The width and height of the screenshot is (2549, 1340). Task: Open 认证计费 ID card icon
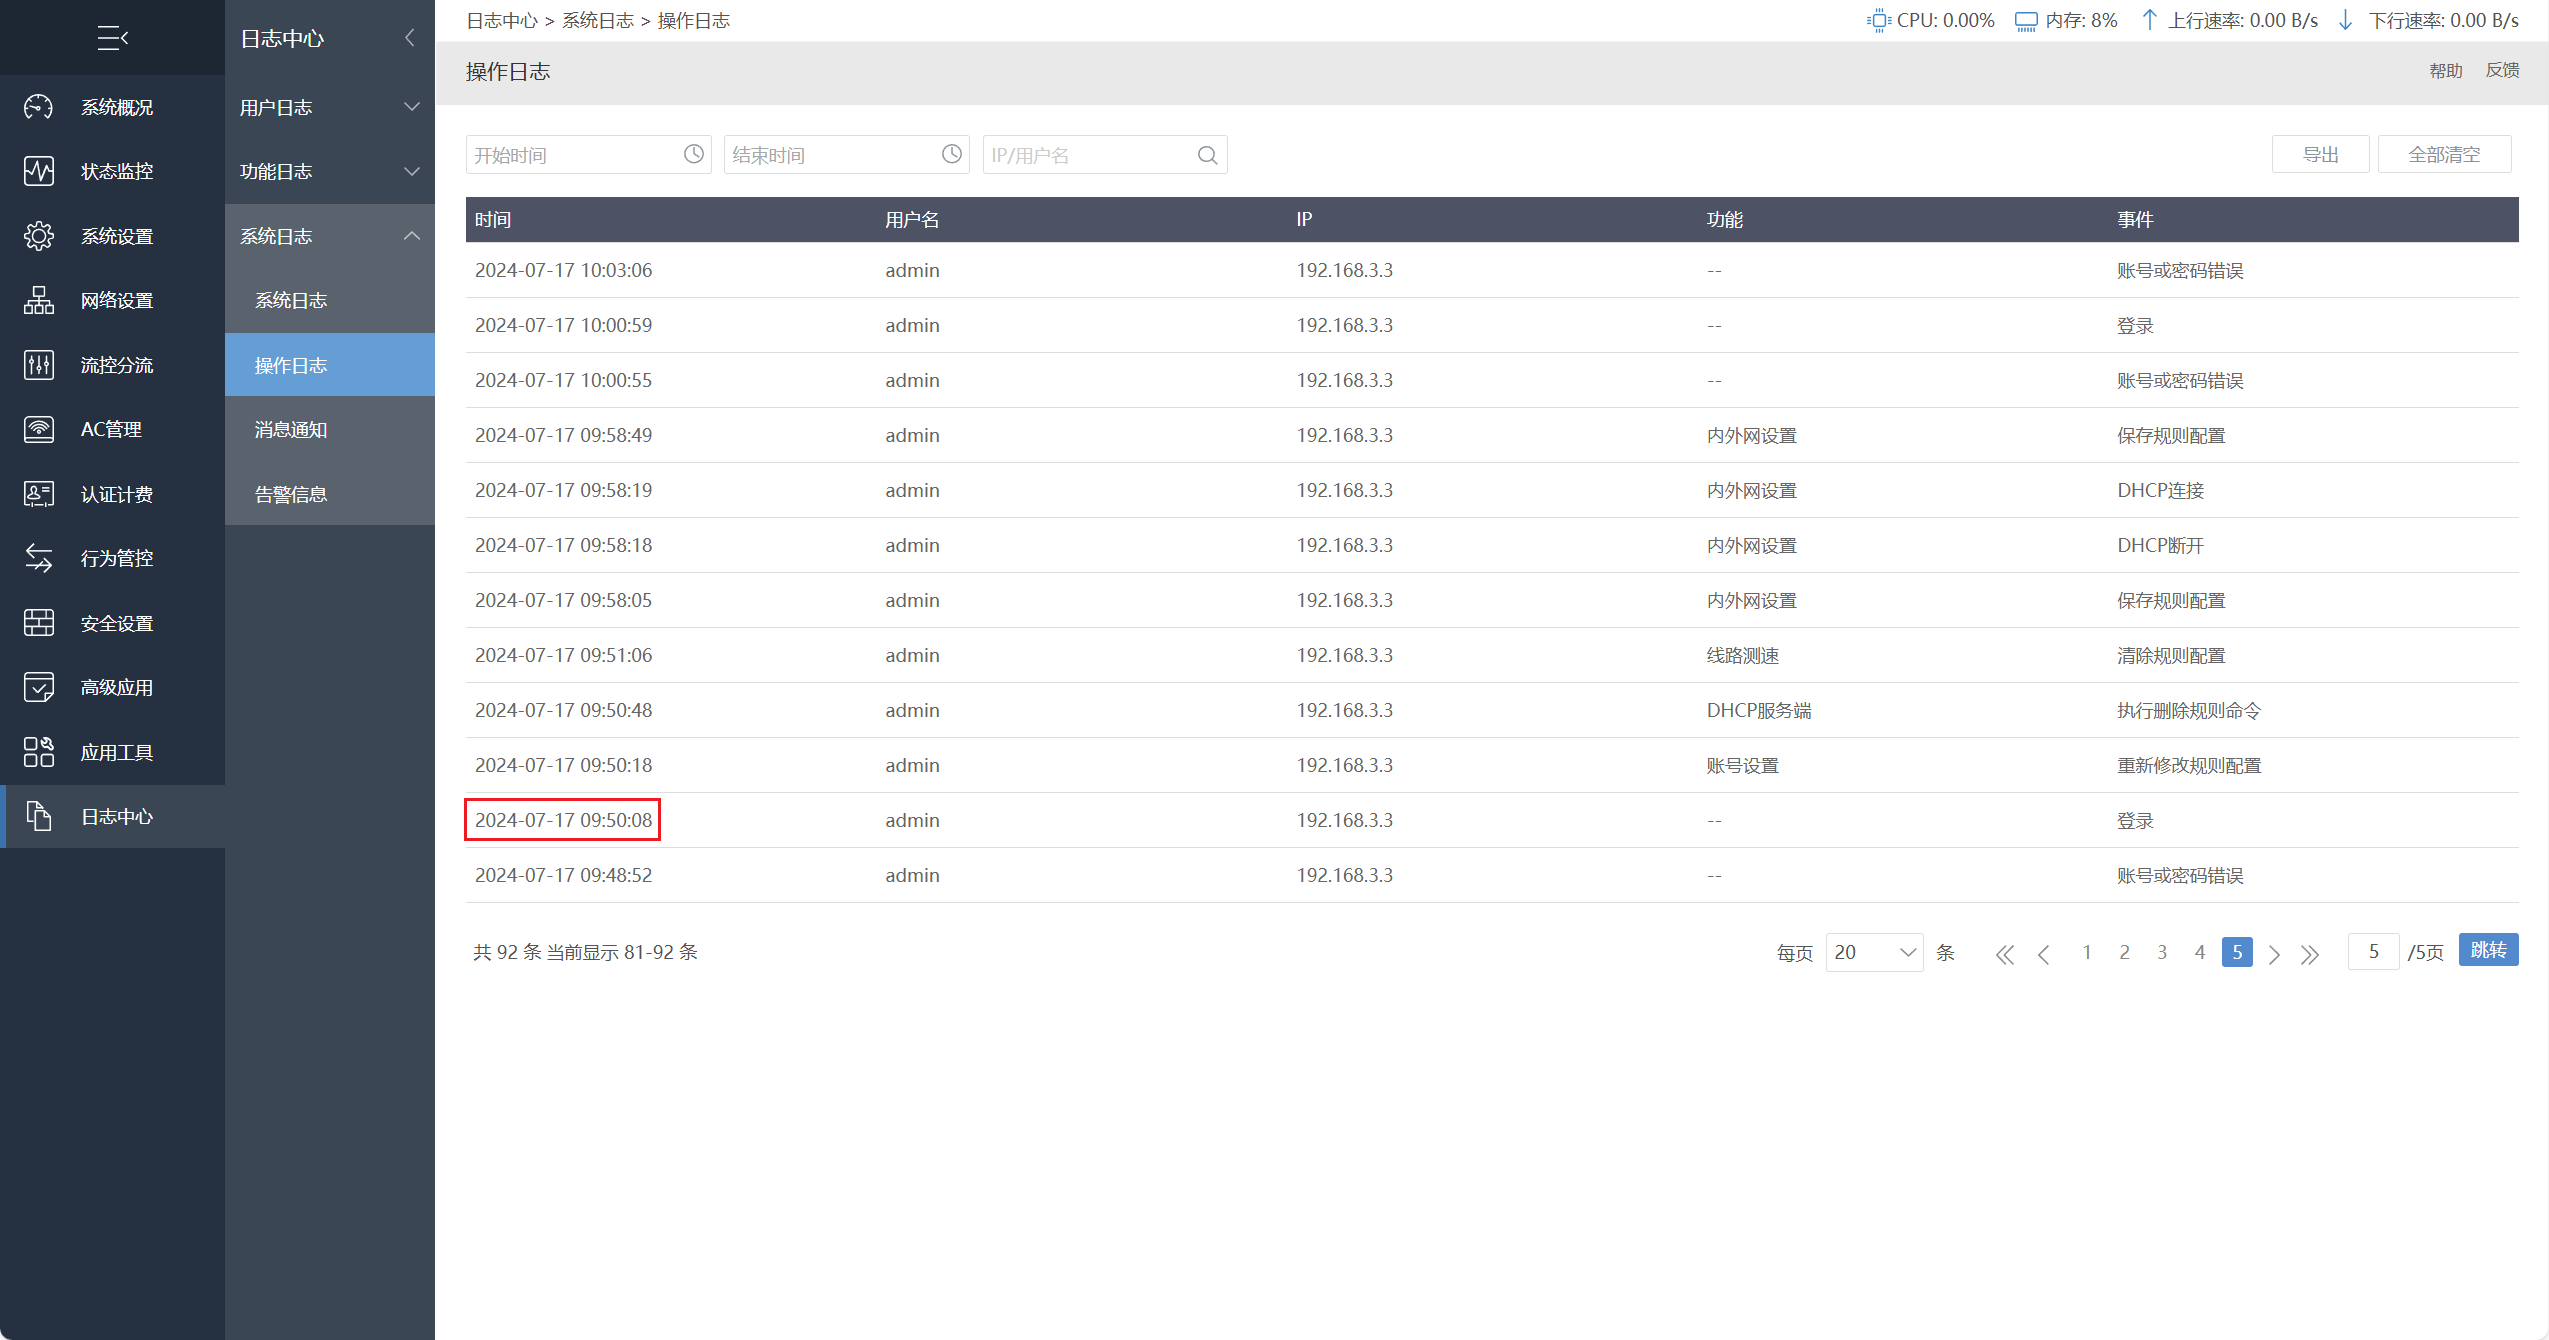[39, 494]
